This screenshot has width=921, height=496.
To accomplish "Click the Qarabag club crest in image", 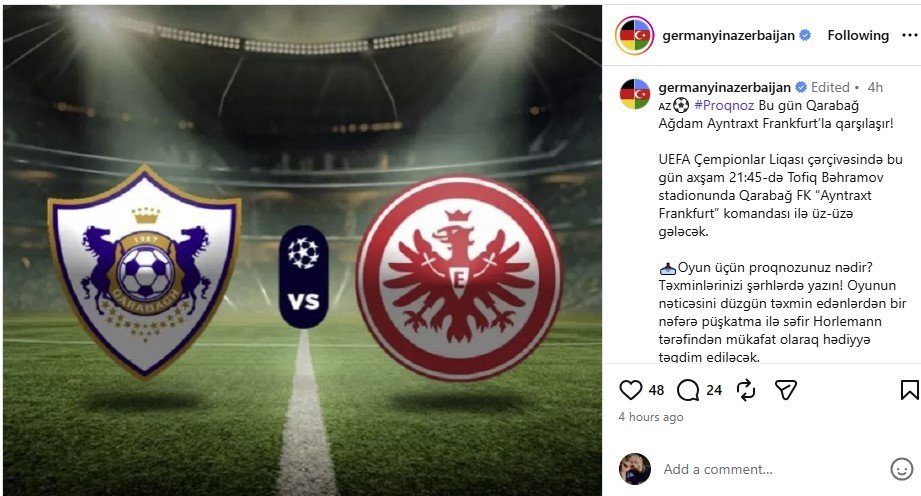I will point(144,272).
